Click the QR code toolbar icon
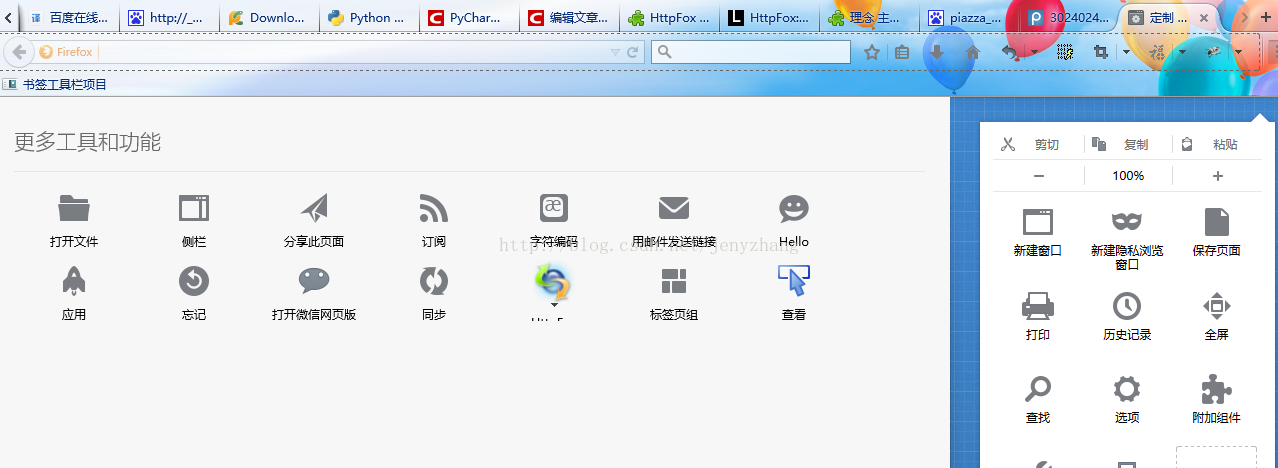 (x=1066, y=52)
